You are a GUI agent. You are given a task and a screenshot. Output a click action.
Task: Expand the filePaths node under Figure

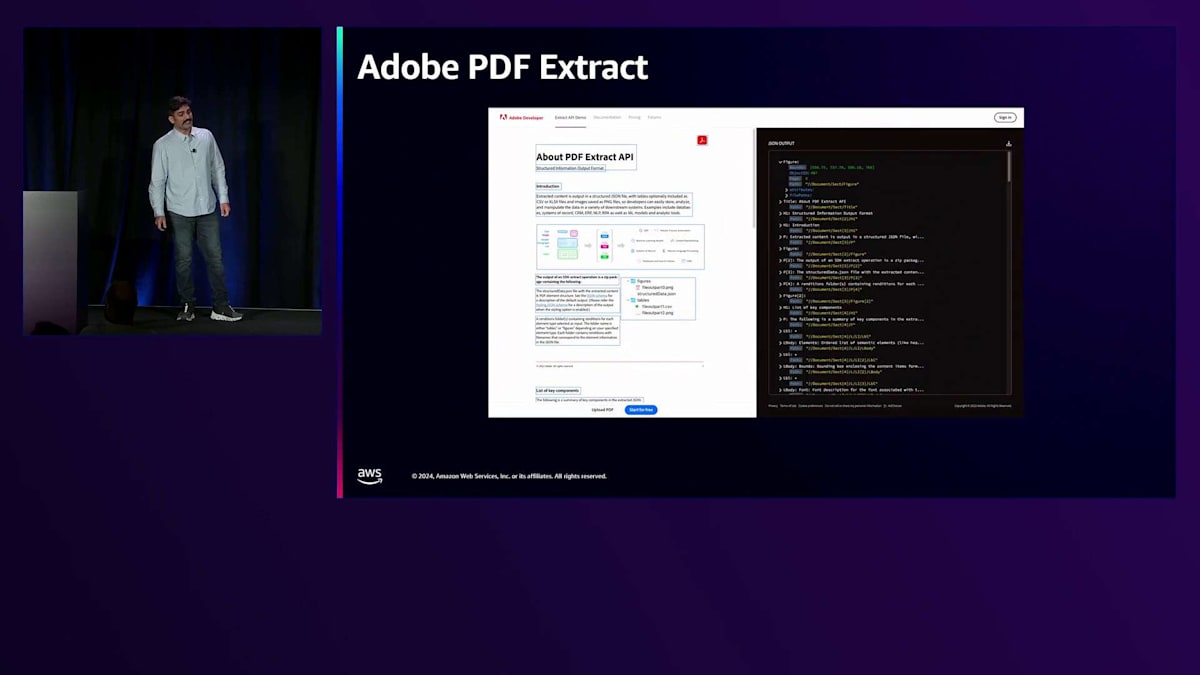tap(787, 196)
